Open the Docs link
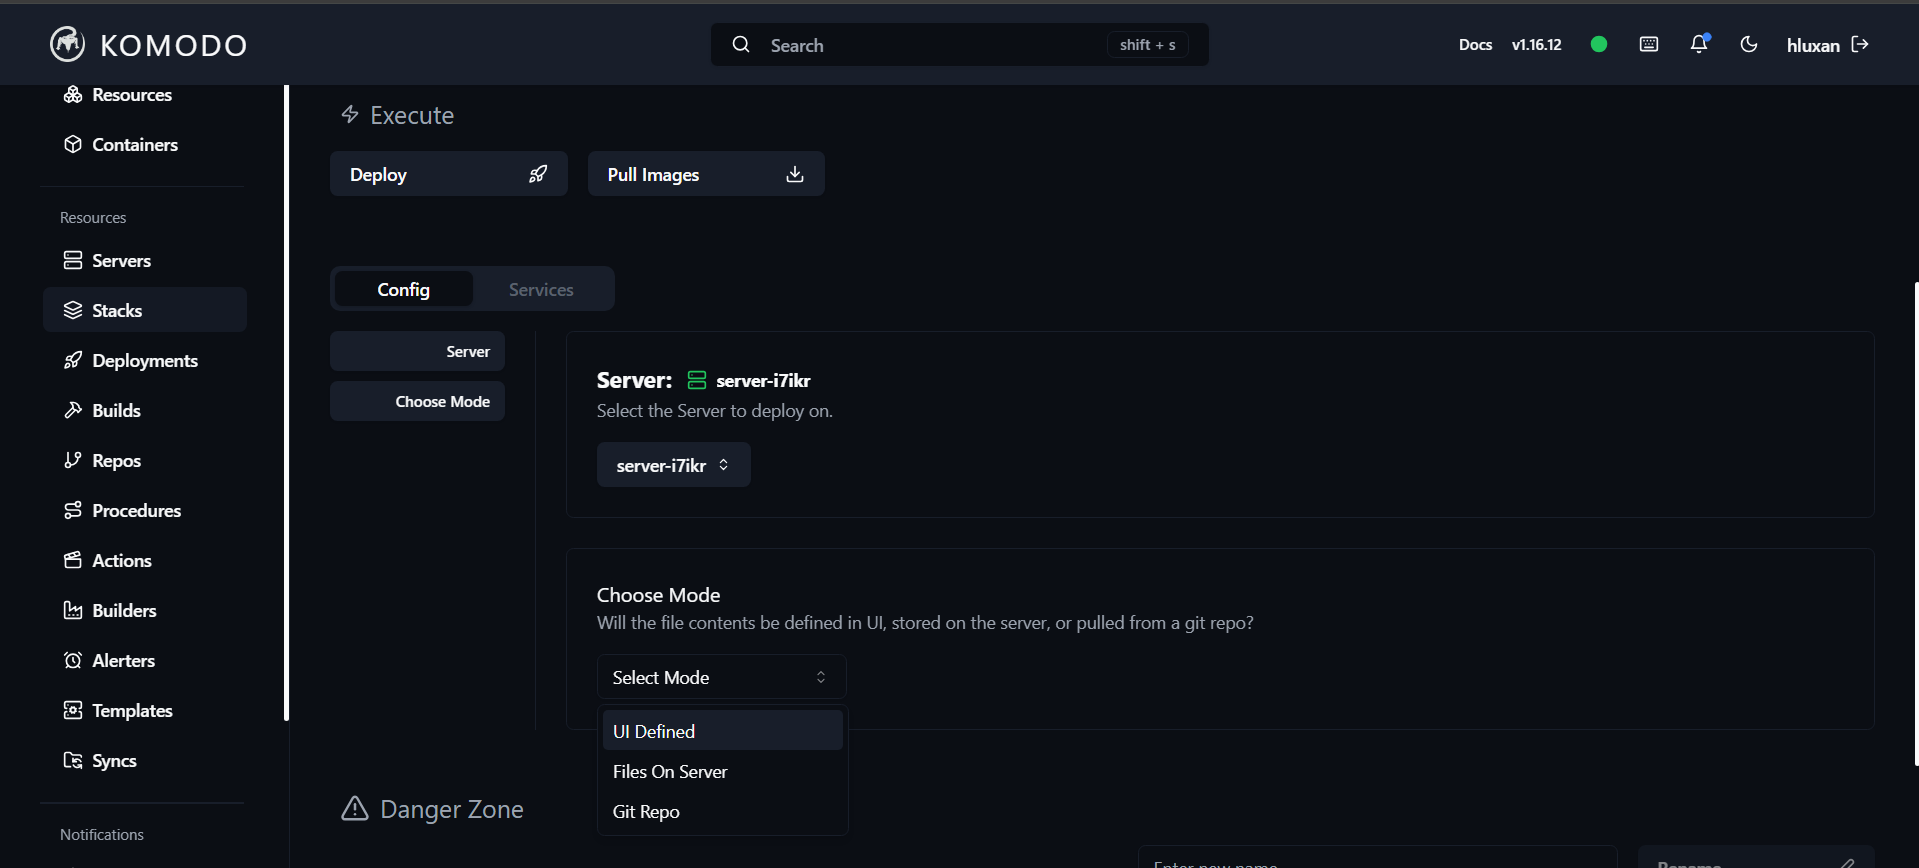The height and width of the screenshot is (868, 1919). tap(1474, 45)
